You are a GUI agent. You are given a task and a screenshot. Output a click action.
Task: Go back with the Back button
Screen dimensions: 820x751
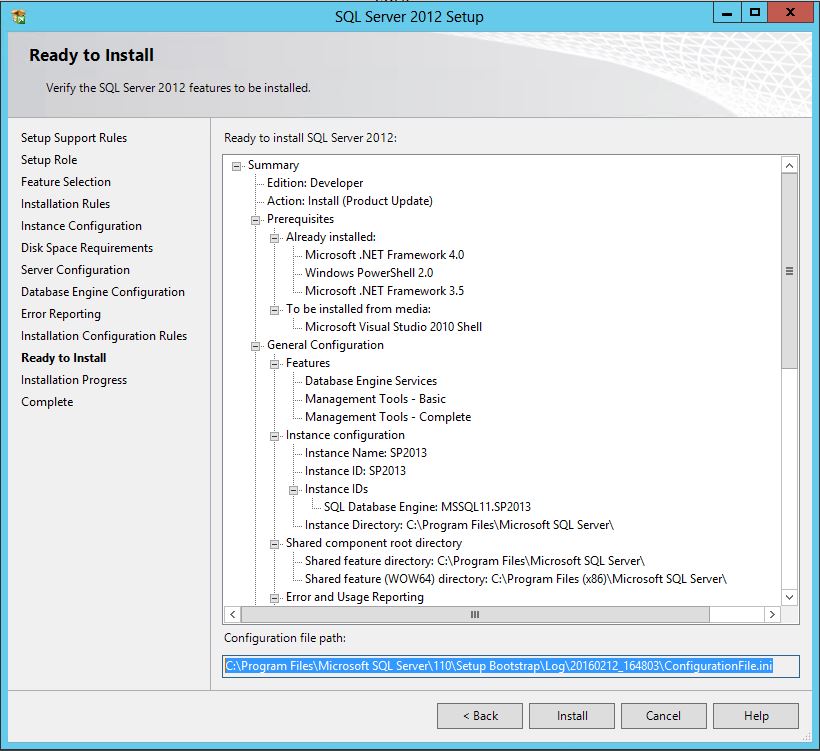coord(480,716)
